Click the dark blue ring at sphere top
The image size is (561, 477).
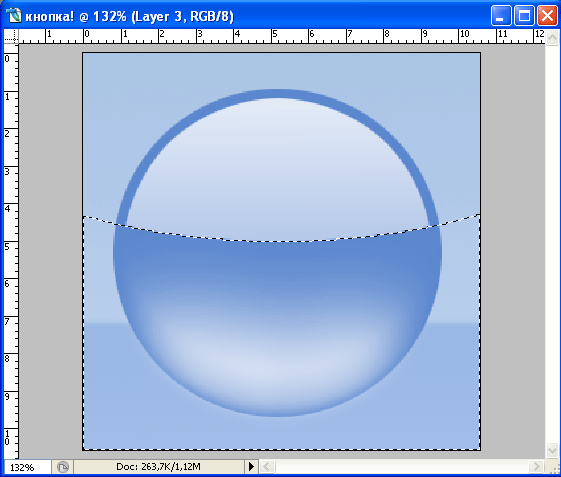(277, 94)
